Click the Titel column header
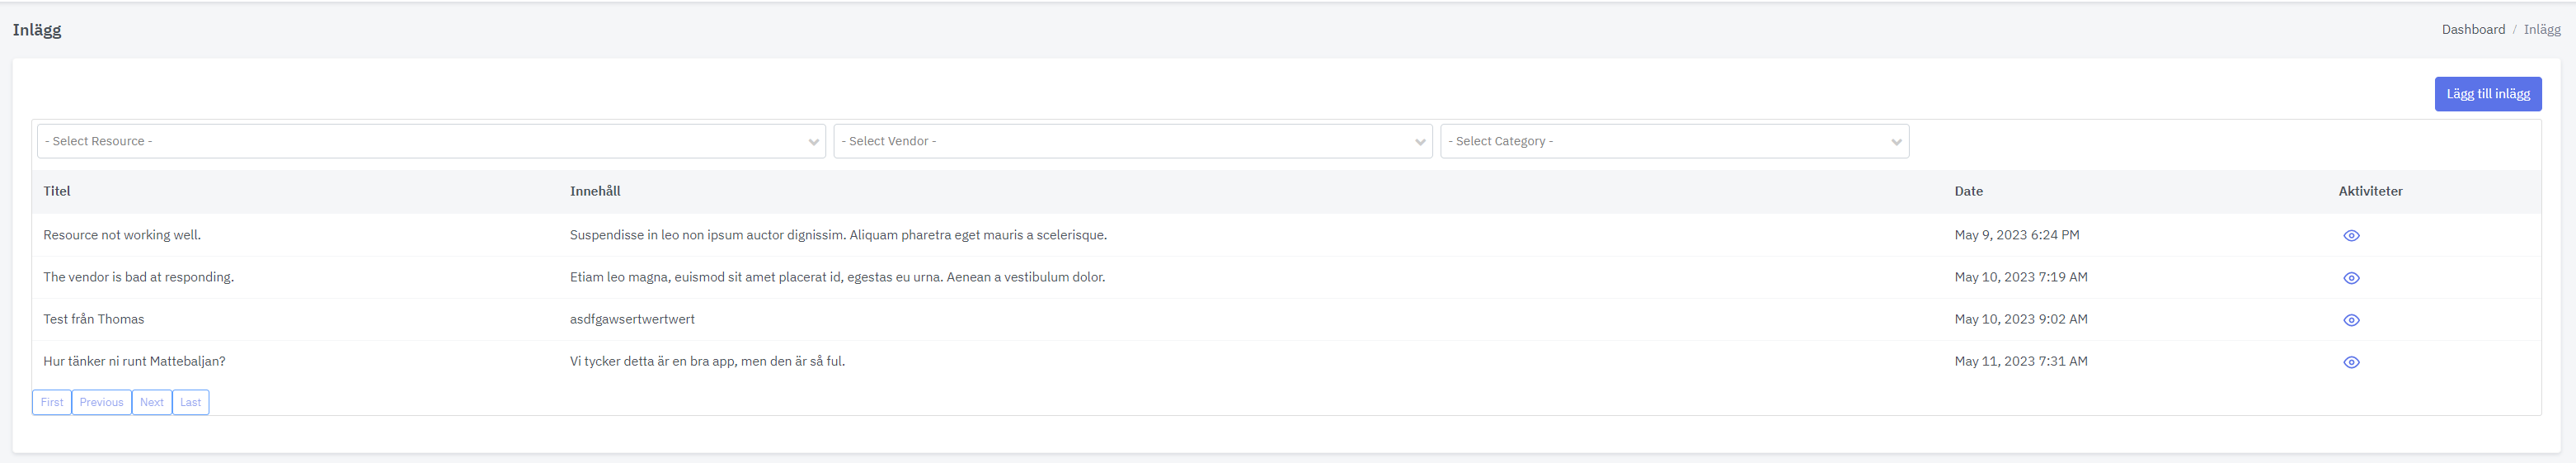This screenshot has height=463, width=2576. pyautogui.click(x=57, y=191)
